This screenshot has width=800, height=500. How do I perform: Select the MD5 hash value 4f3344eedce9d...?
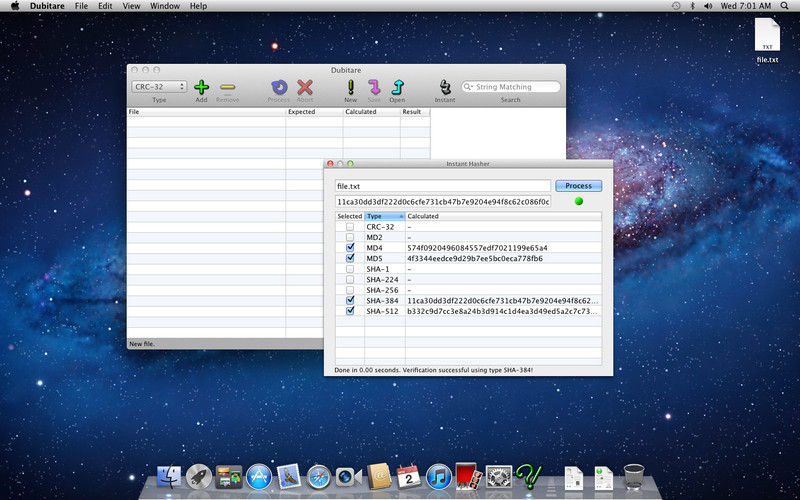(x=475, y=259)
